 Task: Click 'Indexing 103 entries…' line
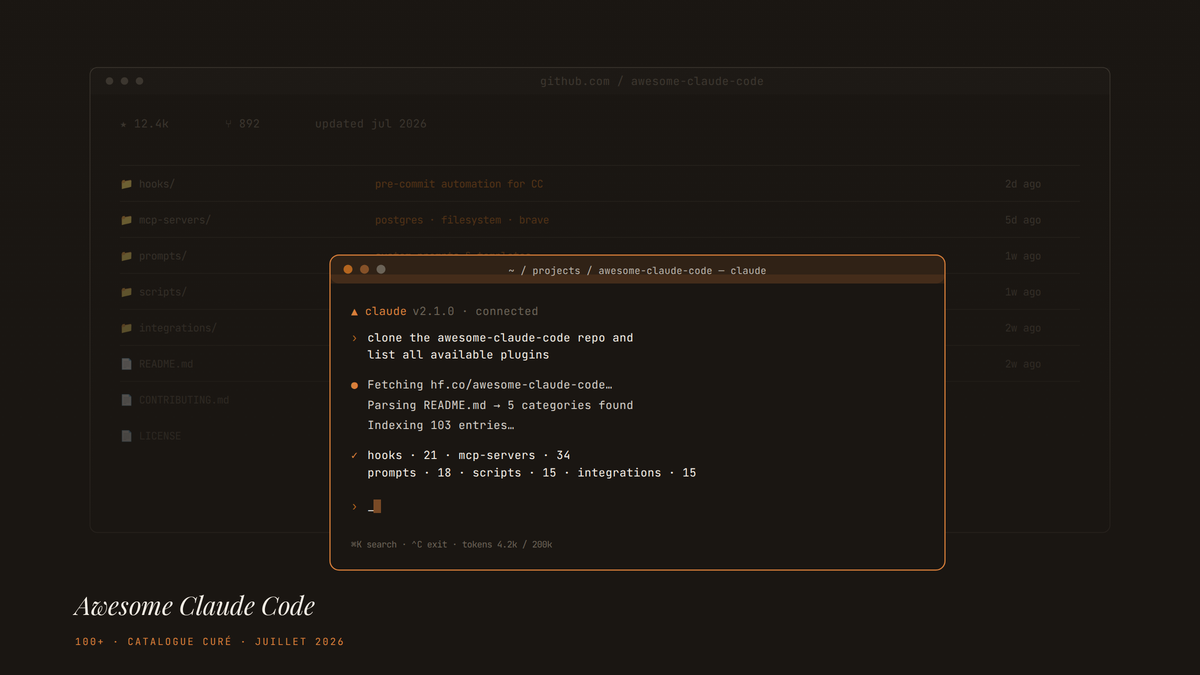pyautogui.click(x=441, y=425)
